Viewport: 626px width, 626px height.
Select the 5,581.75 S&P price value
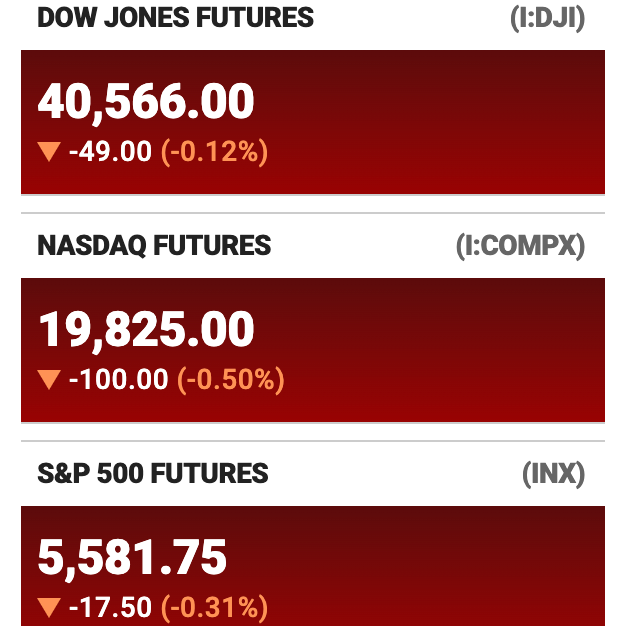[x=132, y=558]
